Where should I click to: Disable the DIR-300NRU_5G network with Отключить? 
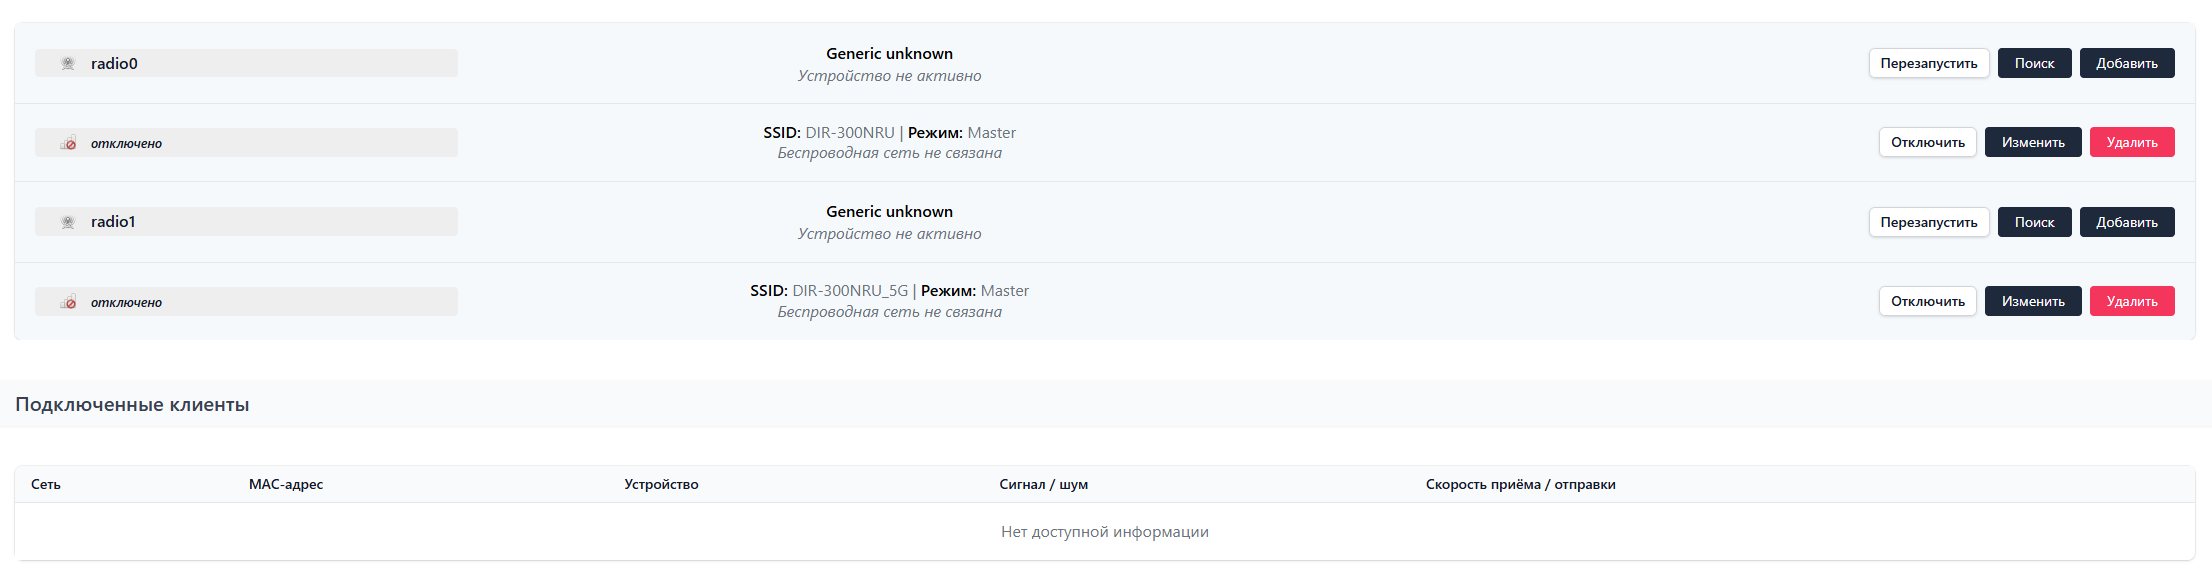coord(1928,301)
